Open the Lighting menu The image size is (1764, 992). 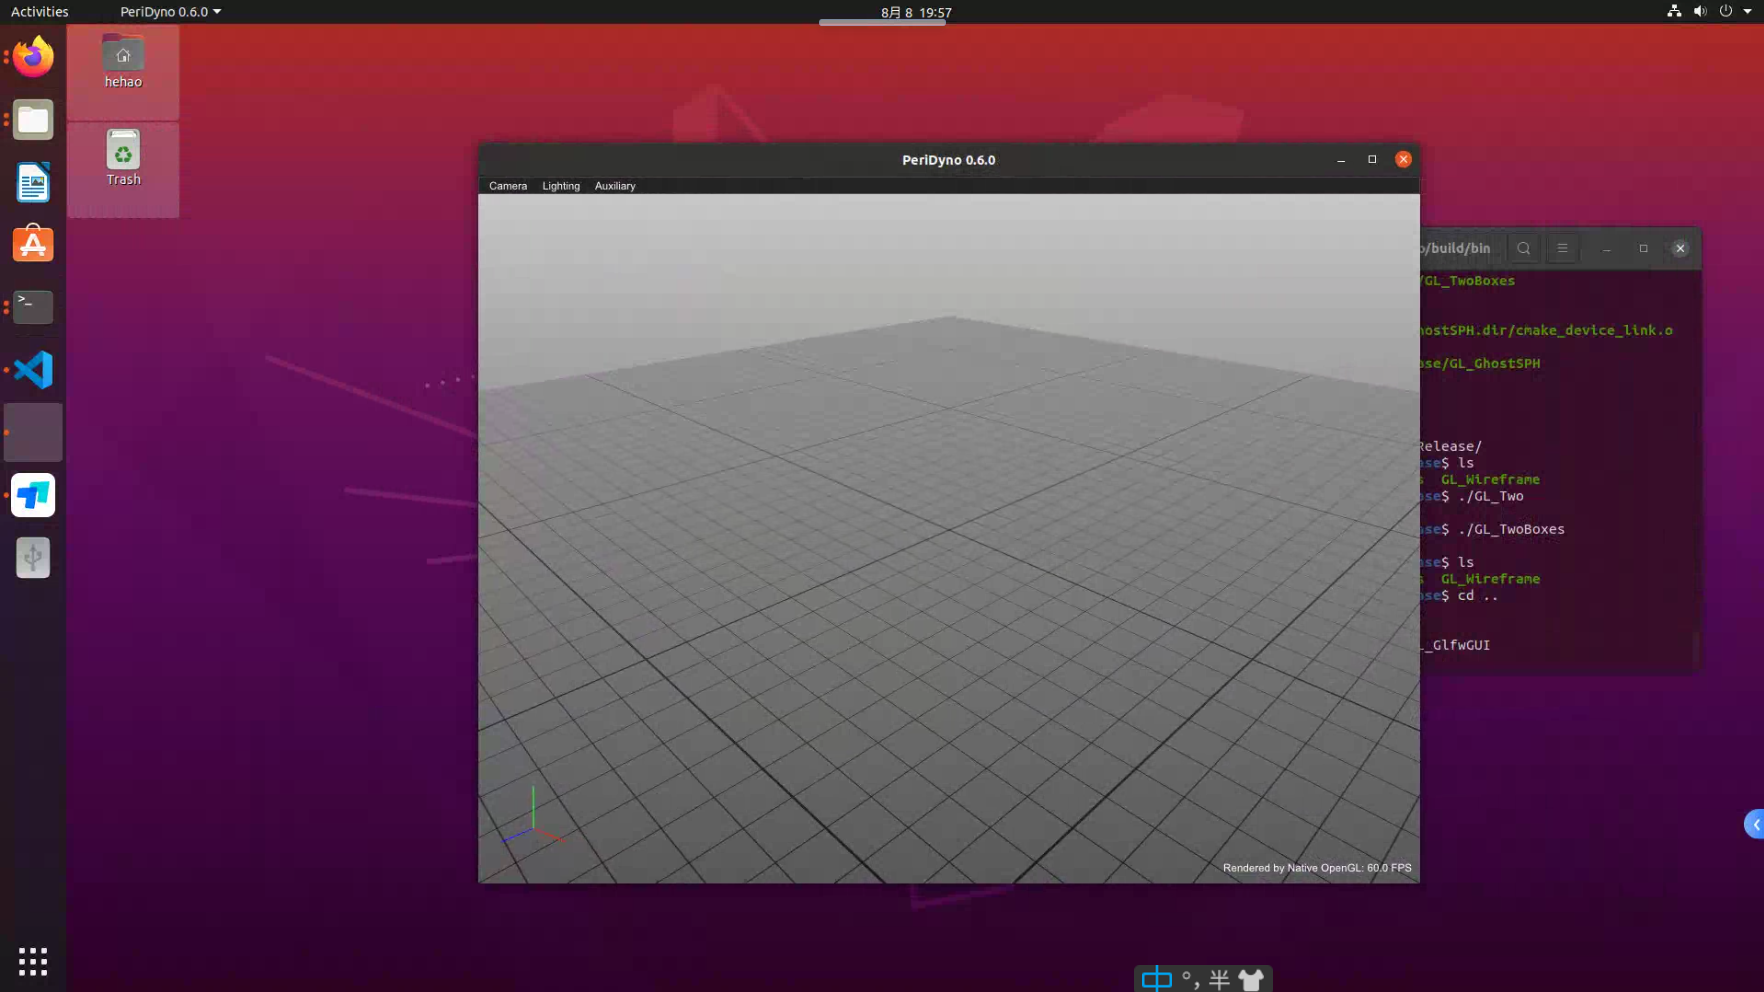(x=560, y=186)
